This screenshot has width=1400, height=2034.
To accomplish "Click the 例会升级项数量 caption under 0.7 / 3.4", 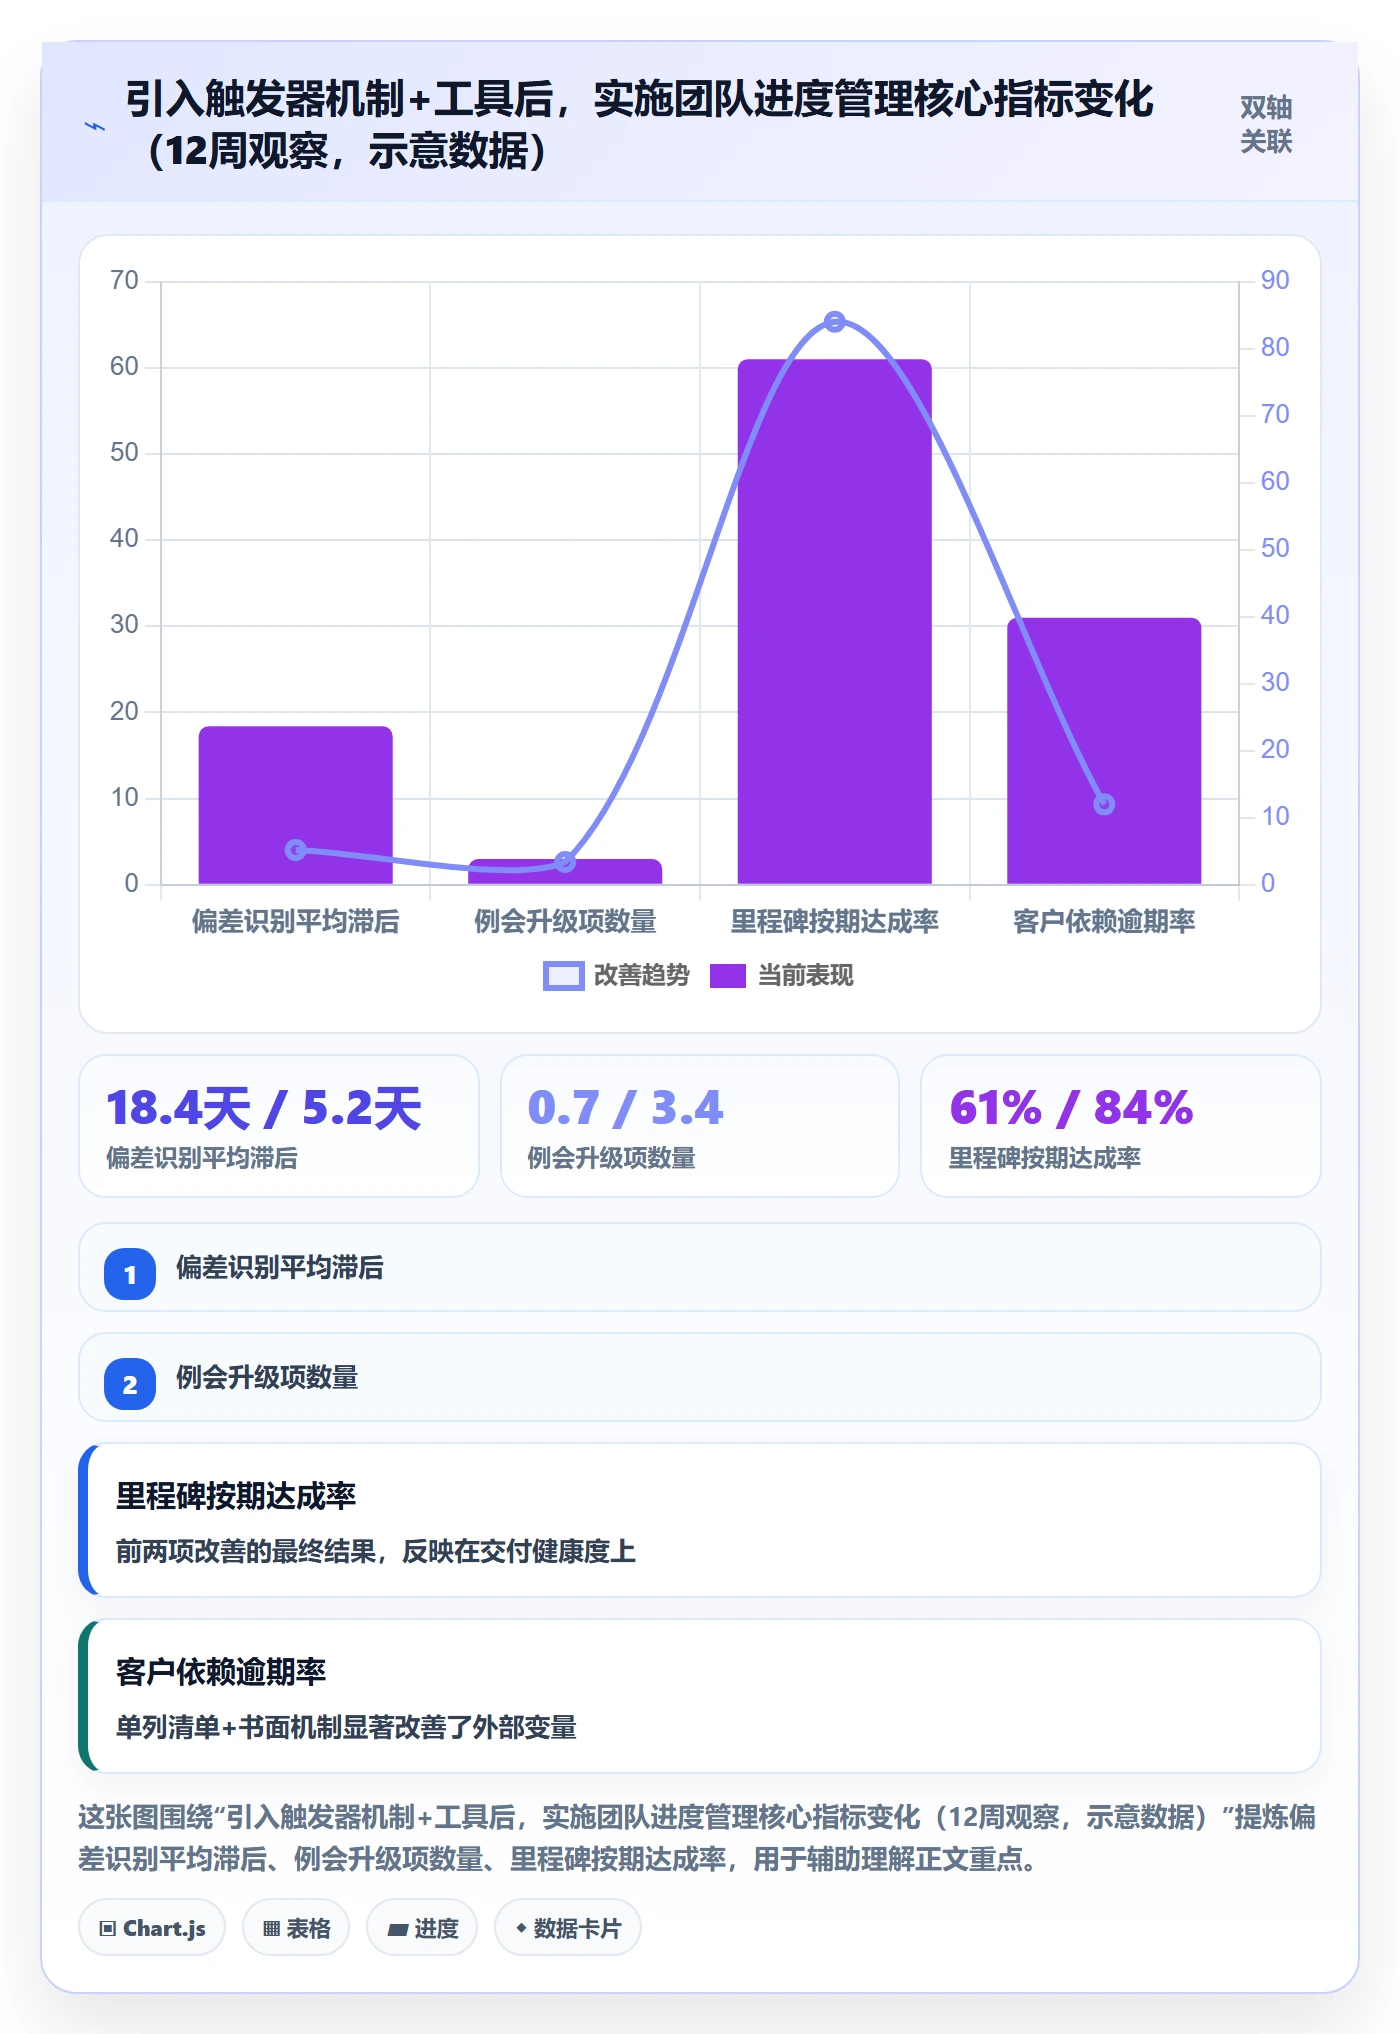I will pyautogui.click(x=611, y=1158).
